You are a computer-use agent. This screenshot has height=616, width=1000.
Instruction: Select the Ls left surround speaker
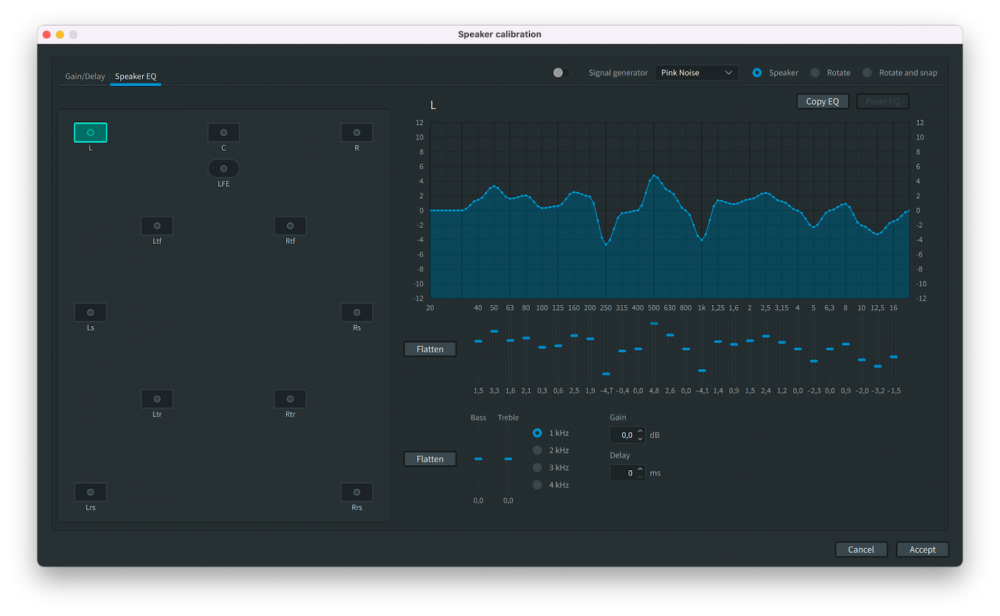(90, 312)
